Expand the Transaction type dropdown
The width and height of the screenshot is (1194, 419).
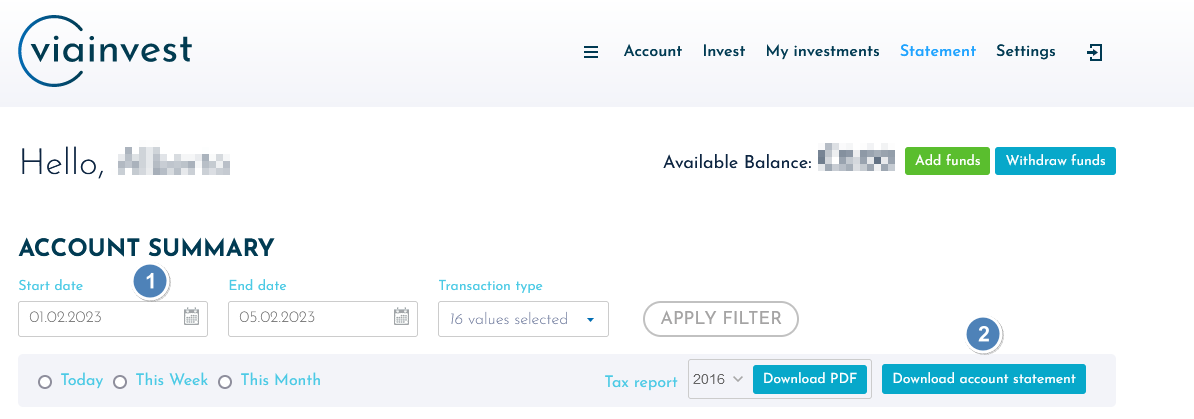pyautogui.click(x=523, y=319)
